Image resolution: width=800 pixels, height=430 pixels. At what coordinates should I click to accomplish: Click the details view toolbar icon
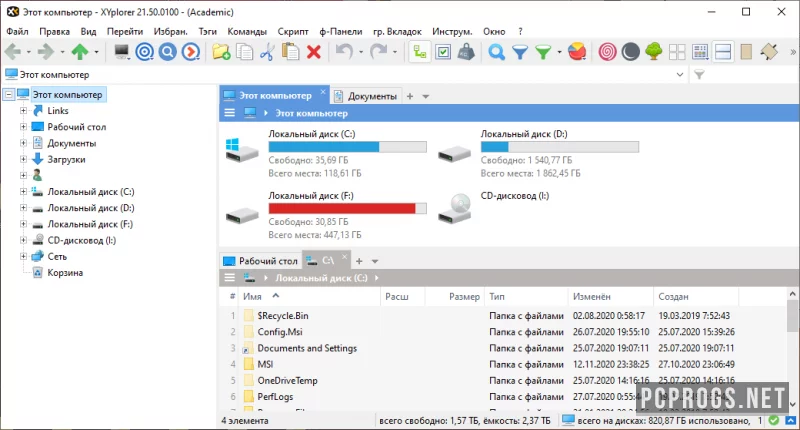pyautogui.click(x=700, y=52)
